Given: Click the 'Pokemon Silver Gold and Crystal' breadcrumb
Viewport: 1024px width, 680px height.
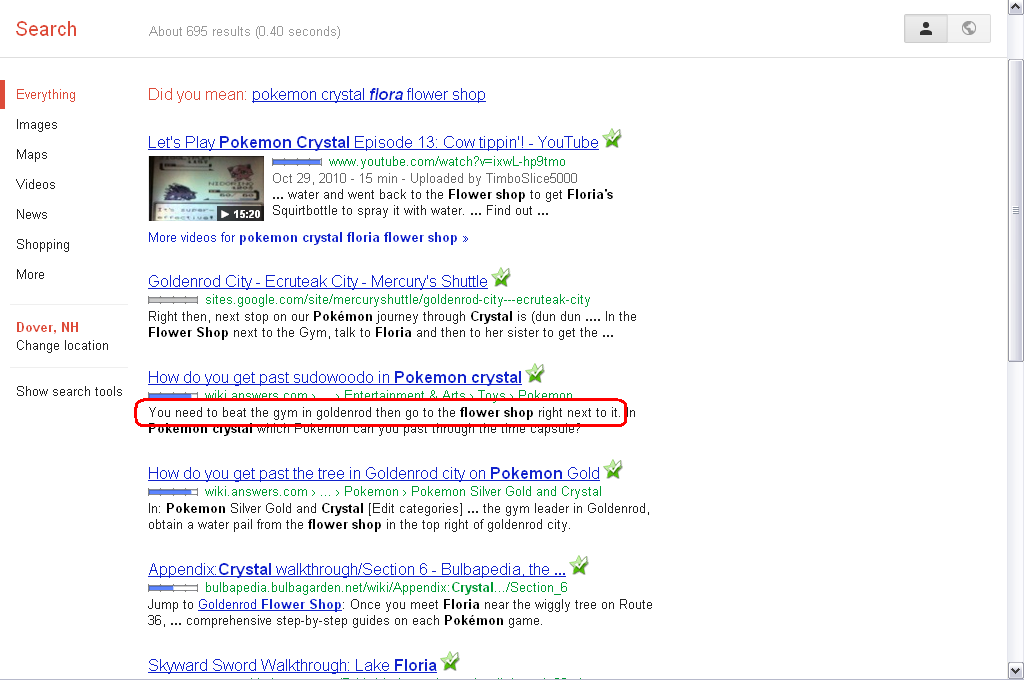Looking at the screenshot, I should coord(506,492).
